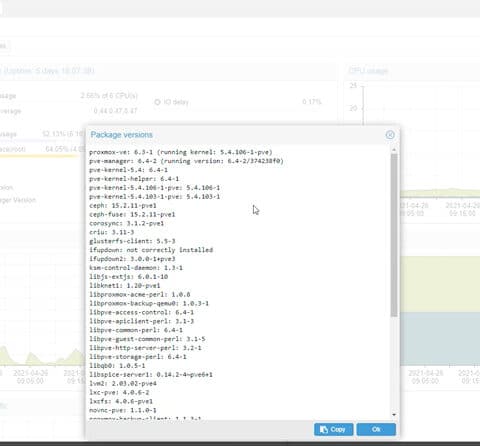The width and height of the screenshot is (480, 446).
Task: Click the line 'libpve-access-control: 6.4-1'
Action: (141, 312)
